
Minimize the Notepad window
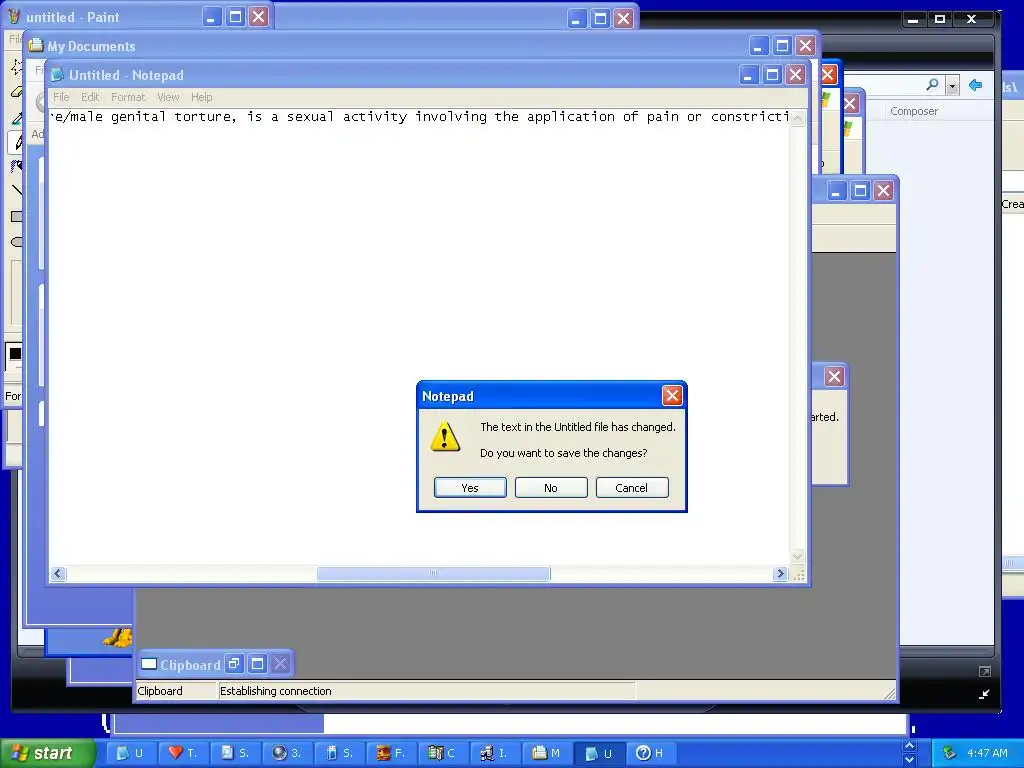click(748, 75)
